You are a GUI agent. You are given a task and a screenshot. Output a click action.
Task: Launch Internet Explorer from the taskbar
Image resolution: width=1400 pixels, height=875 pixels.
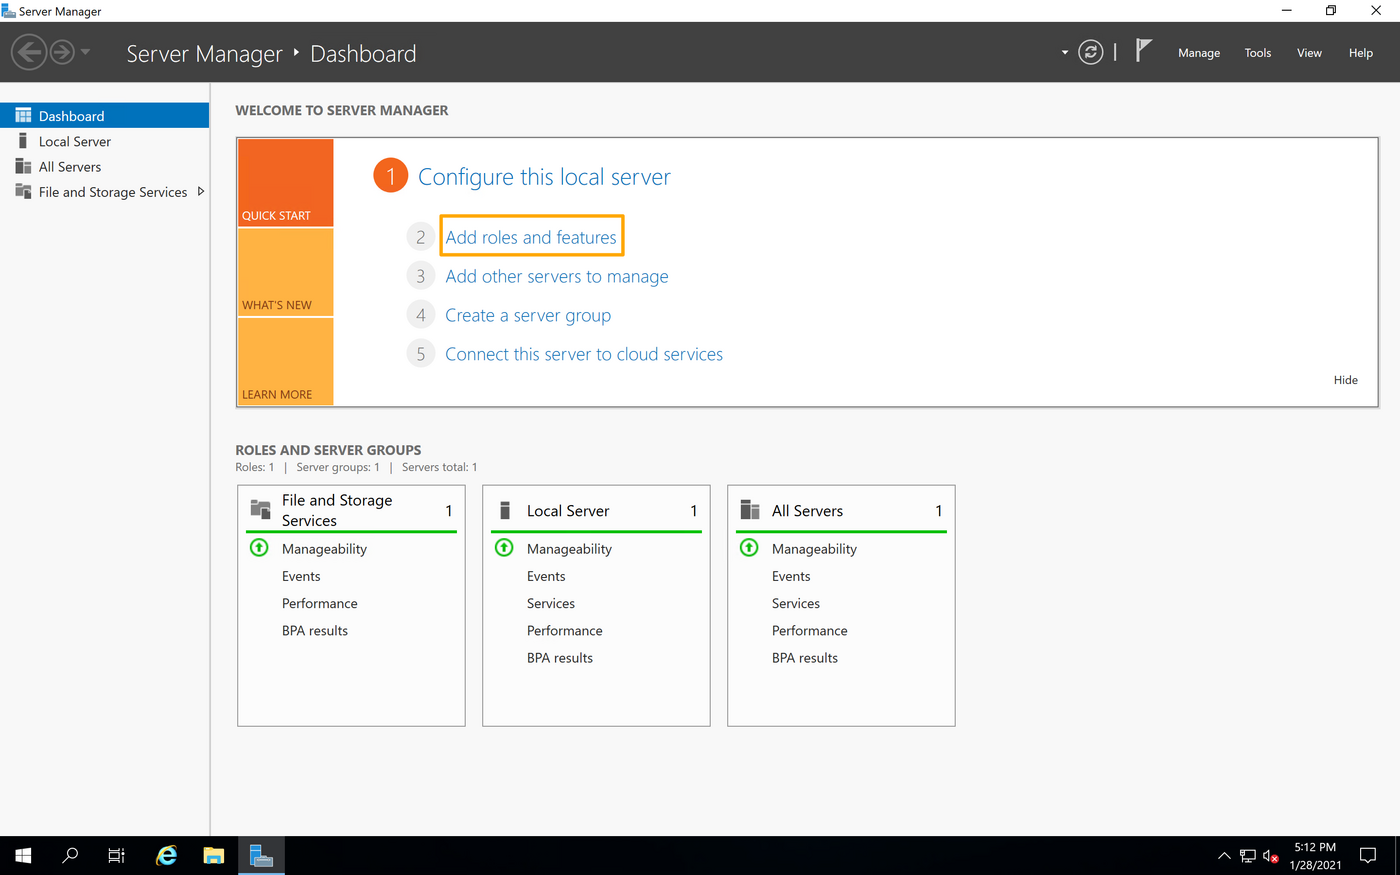pos(166,855)
